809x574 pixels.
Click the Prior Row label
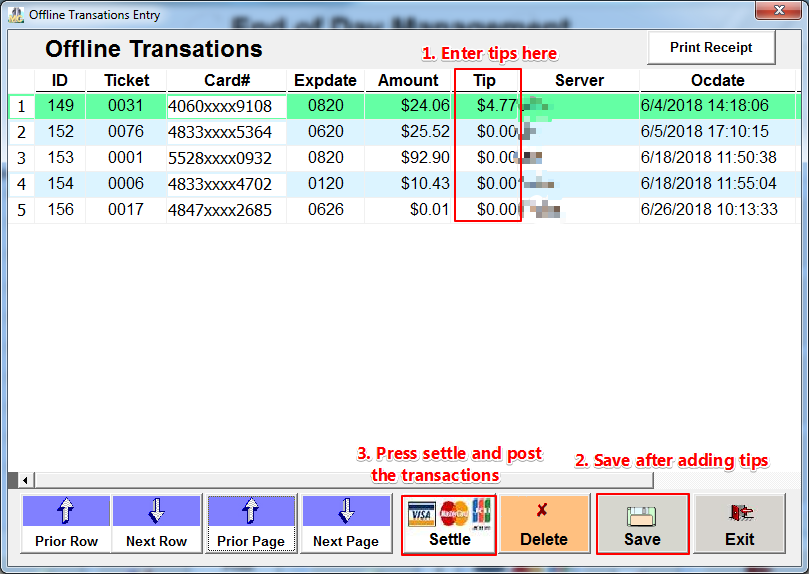(x=66, y=541)
